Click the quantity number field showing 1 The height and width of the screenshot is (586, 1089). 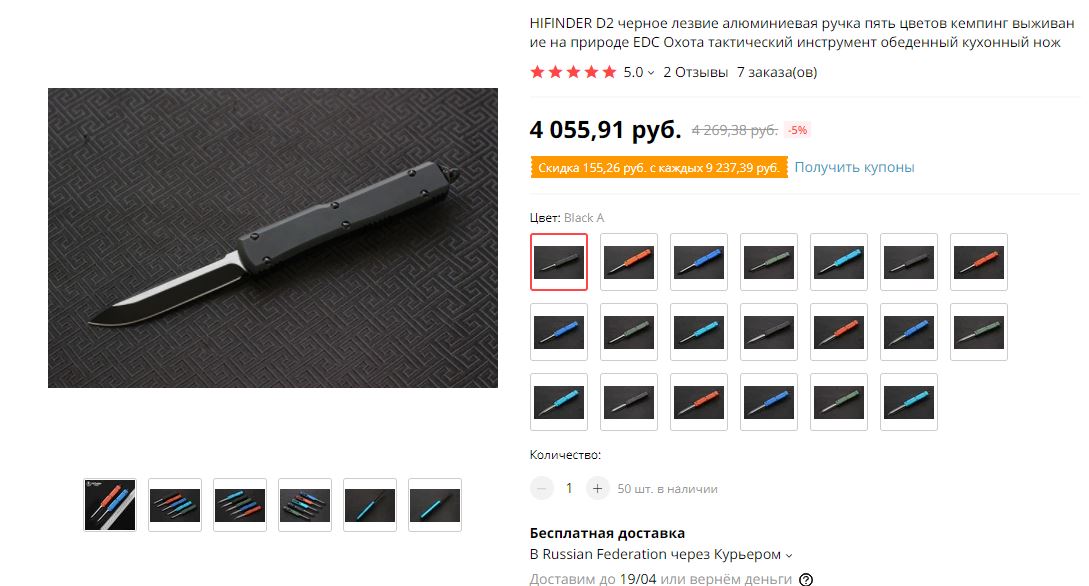569,489
